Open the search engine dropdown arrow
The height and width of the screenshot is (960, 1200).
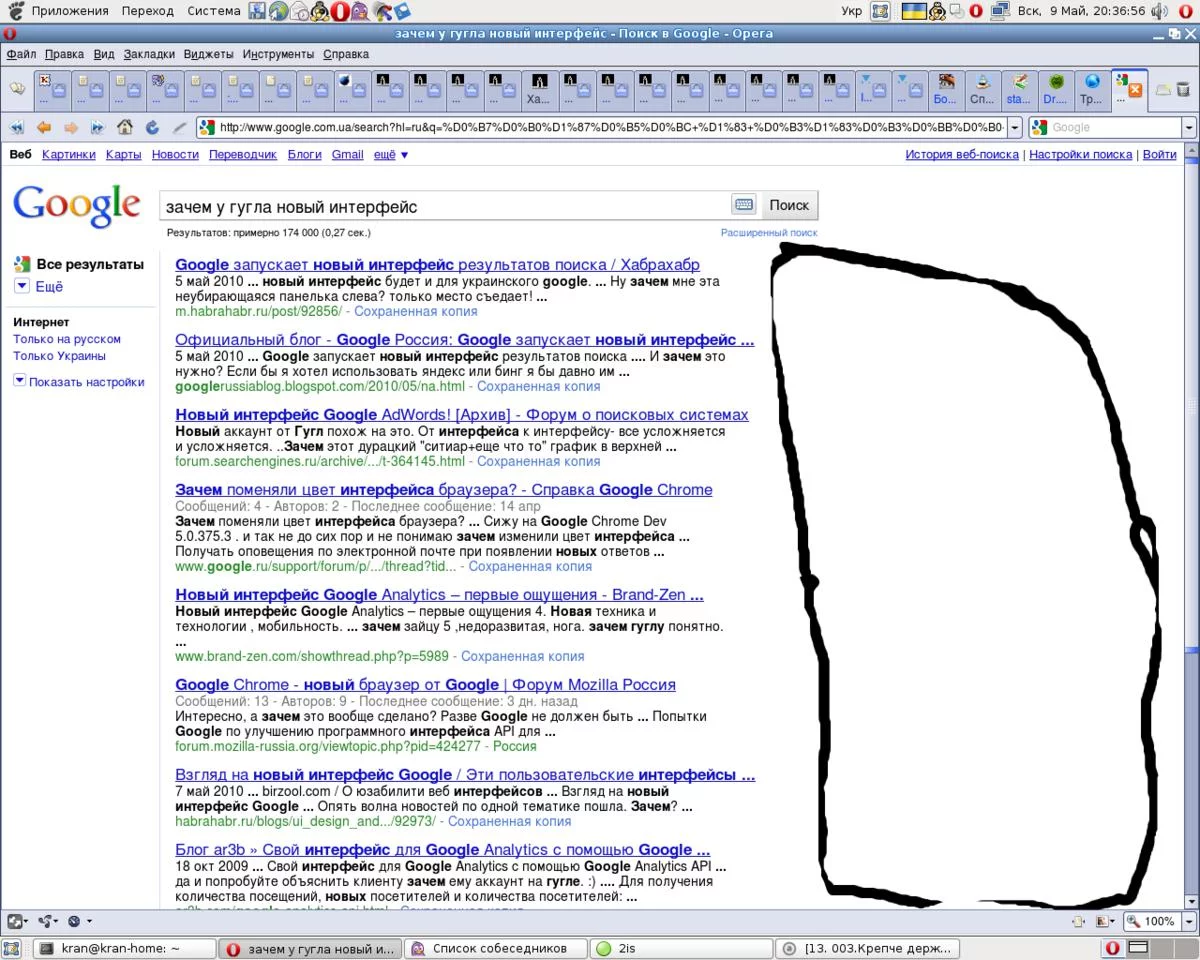tap(1189, 127)
